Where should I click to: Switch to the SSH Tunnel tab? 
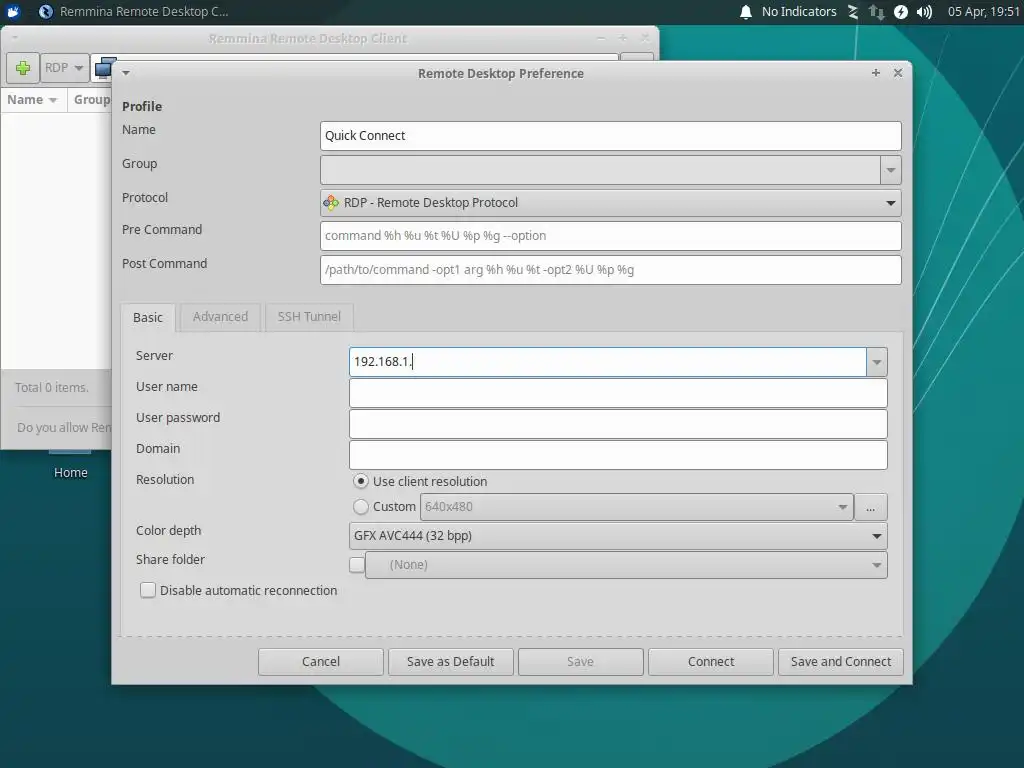[309, 317]
